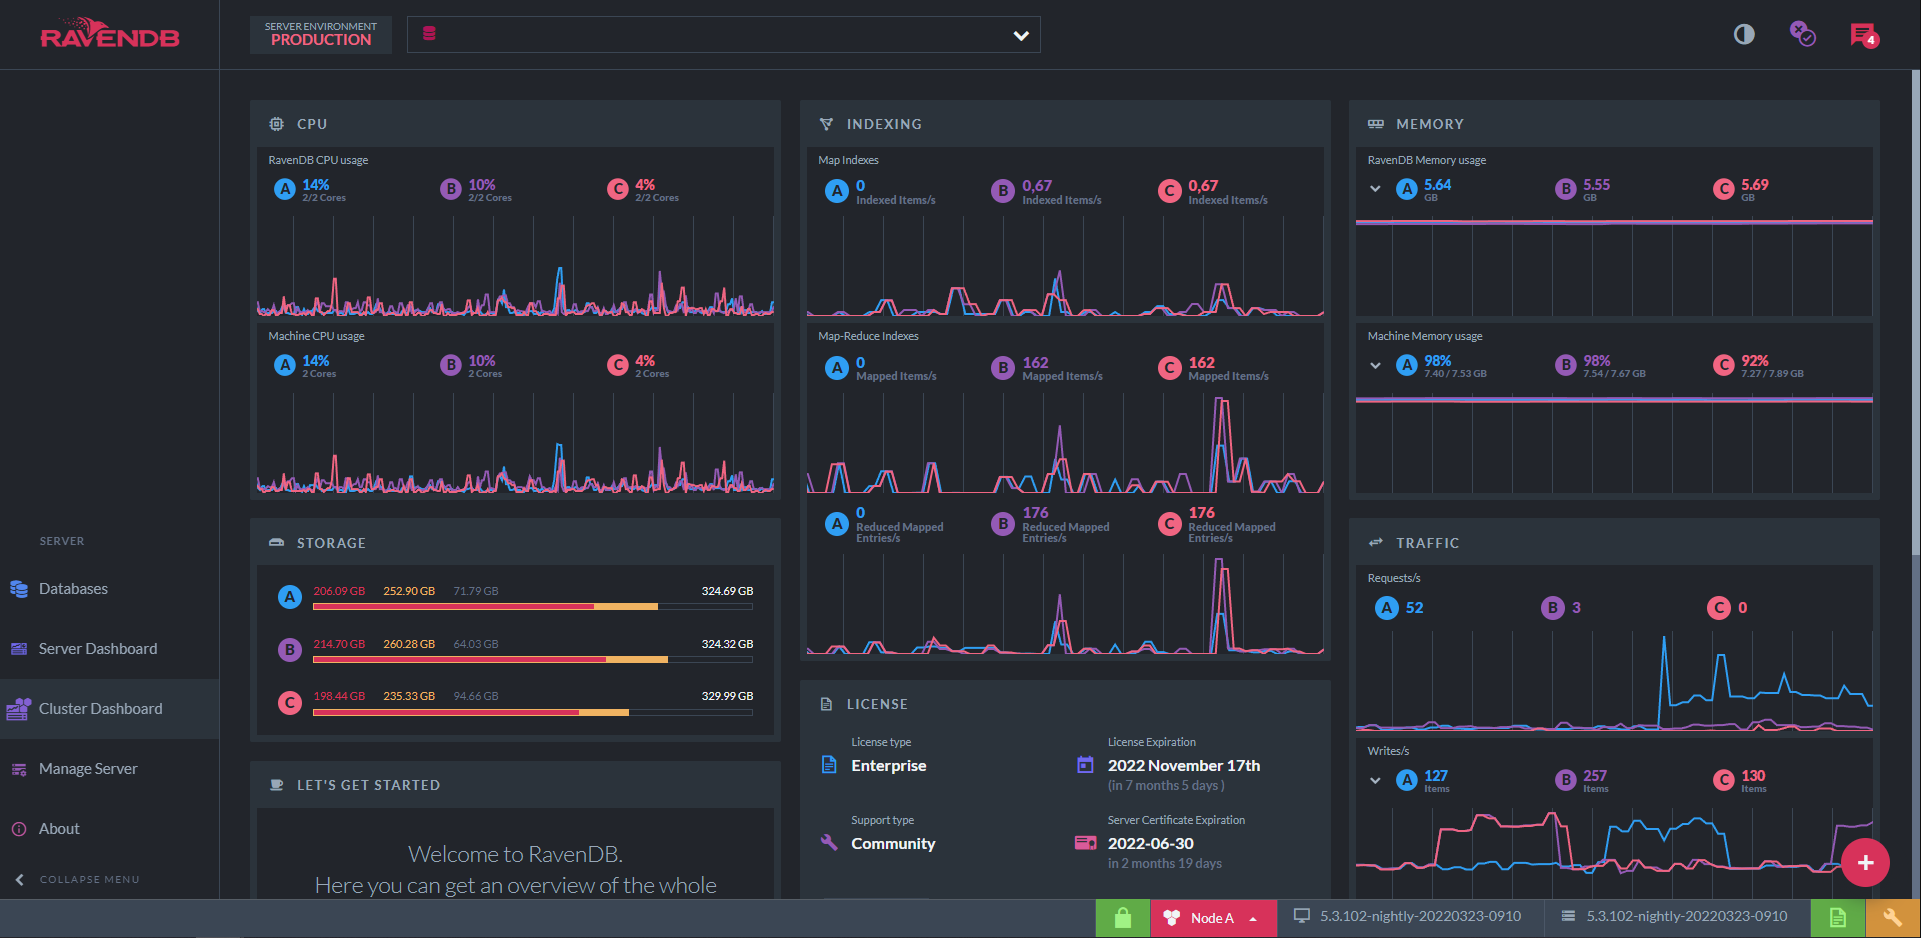The height and width of the screenshot is (938, 1921).
Task: Open the notifications icon with badge
Action: click(1864, 35)
